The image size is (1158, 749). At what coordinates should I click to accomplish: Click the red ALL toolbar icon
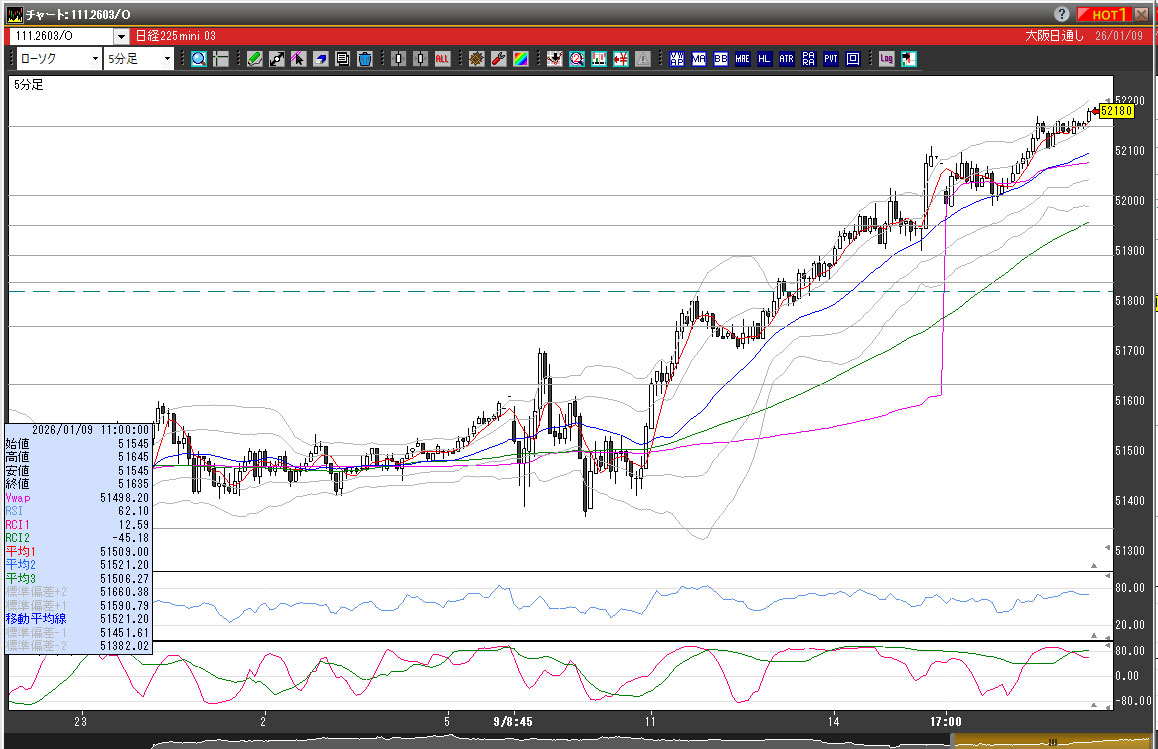(x=443, y=59)
